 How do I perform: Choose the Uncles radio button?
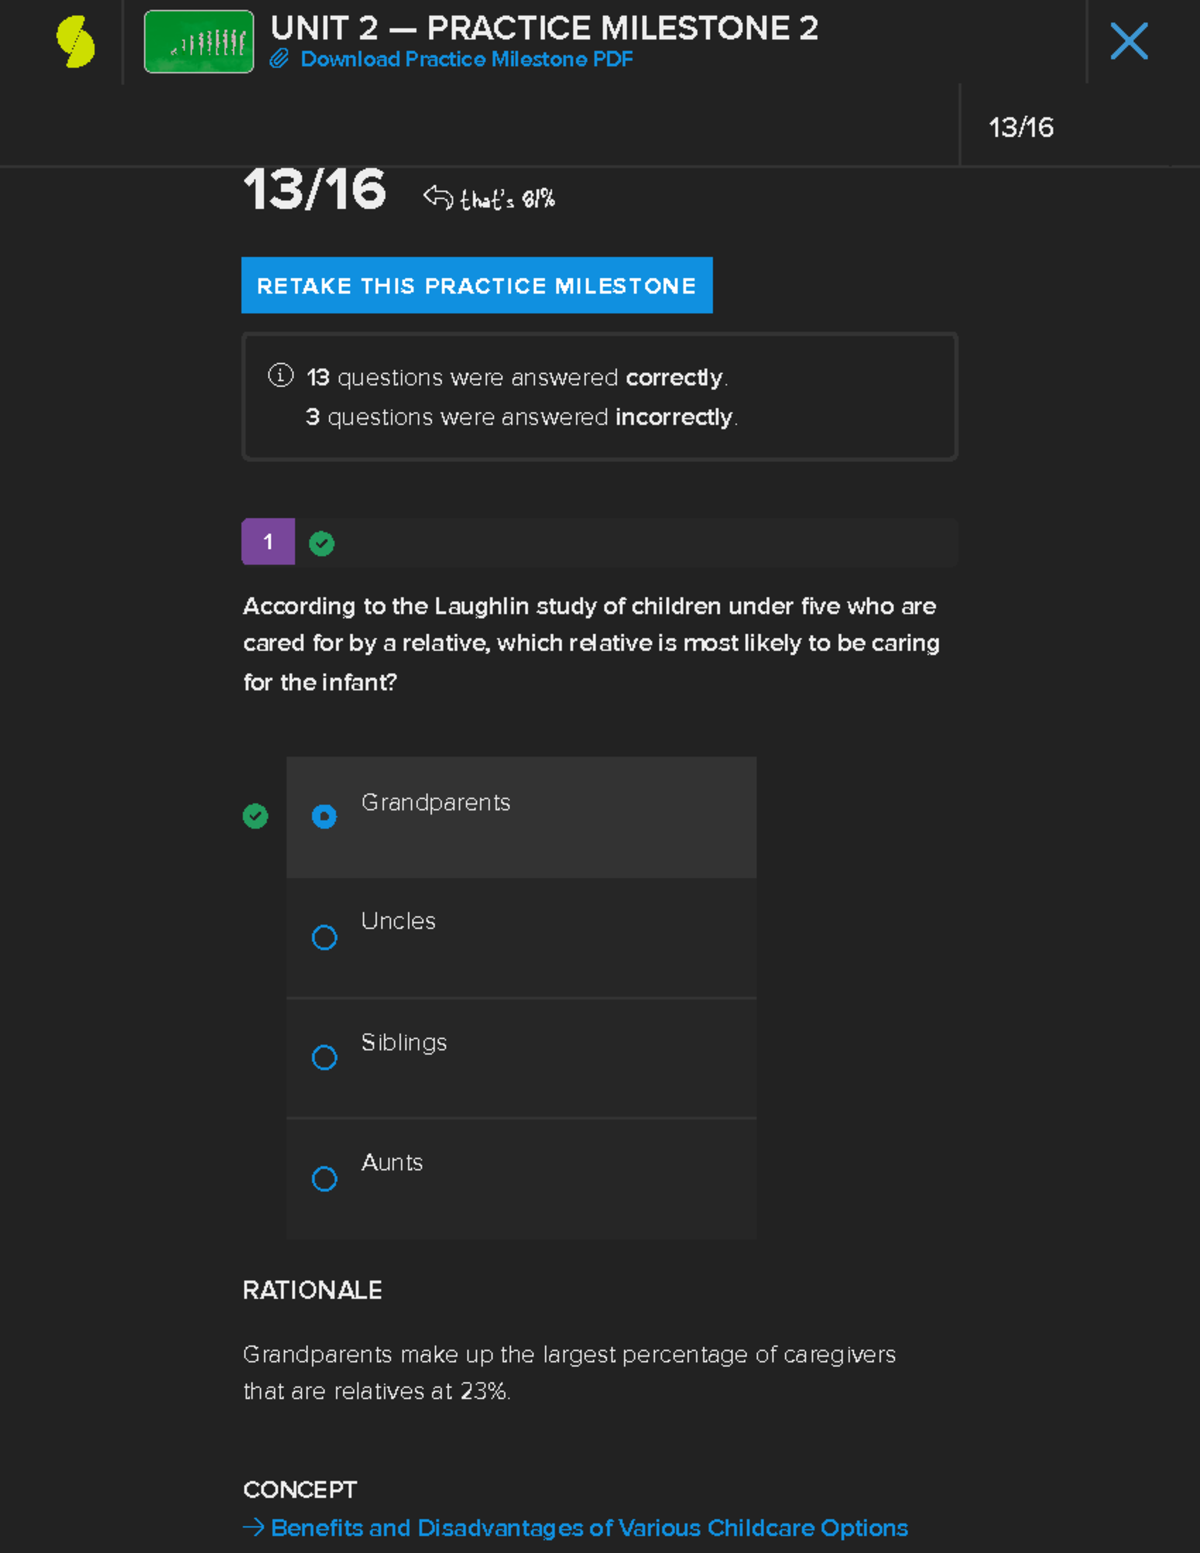click(324, 937)
